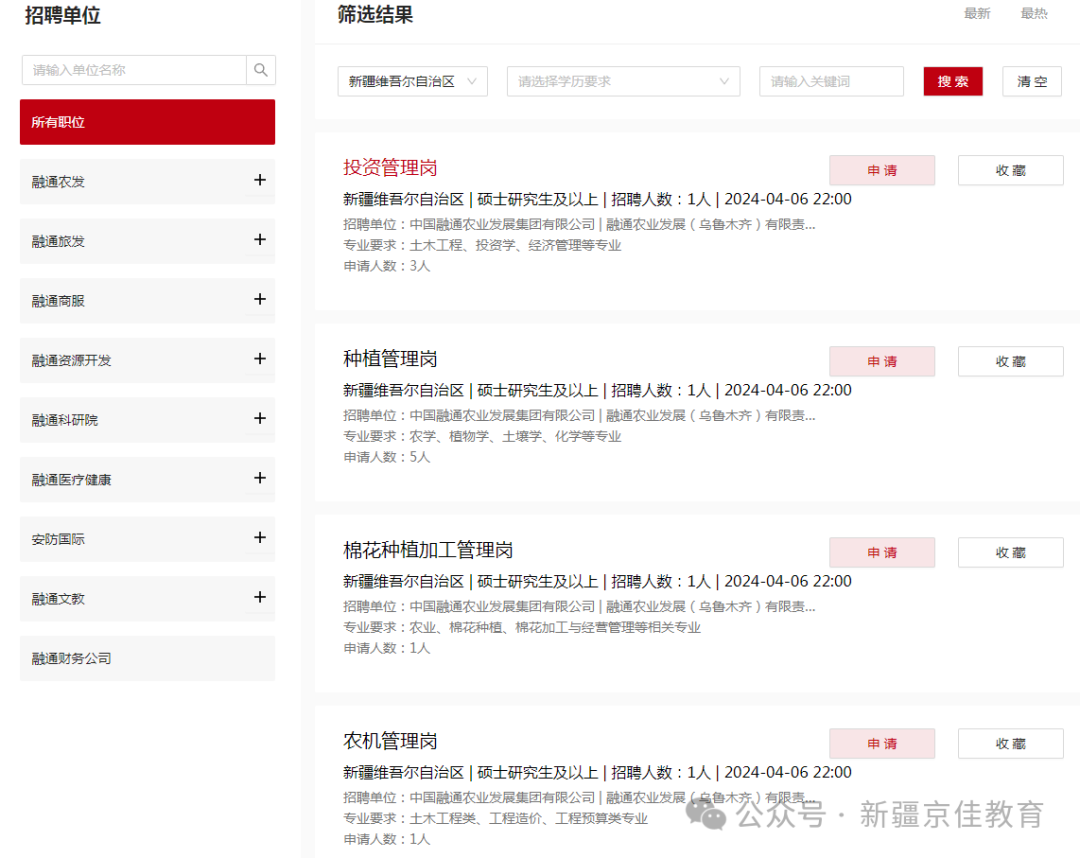The image size is (1080, 858).
Task: Open the 农机管理岗 job title link
Action: [x=390, y=741]
